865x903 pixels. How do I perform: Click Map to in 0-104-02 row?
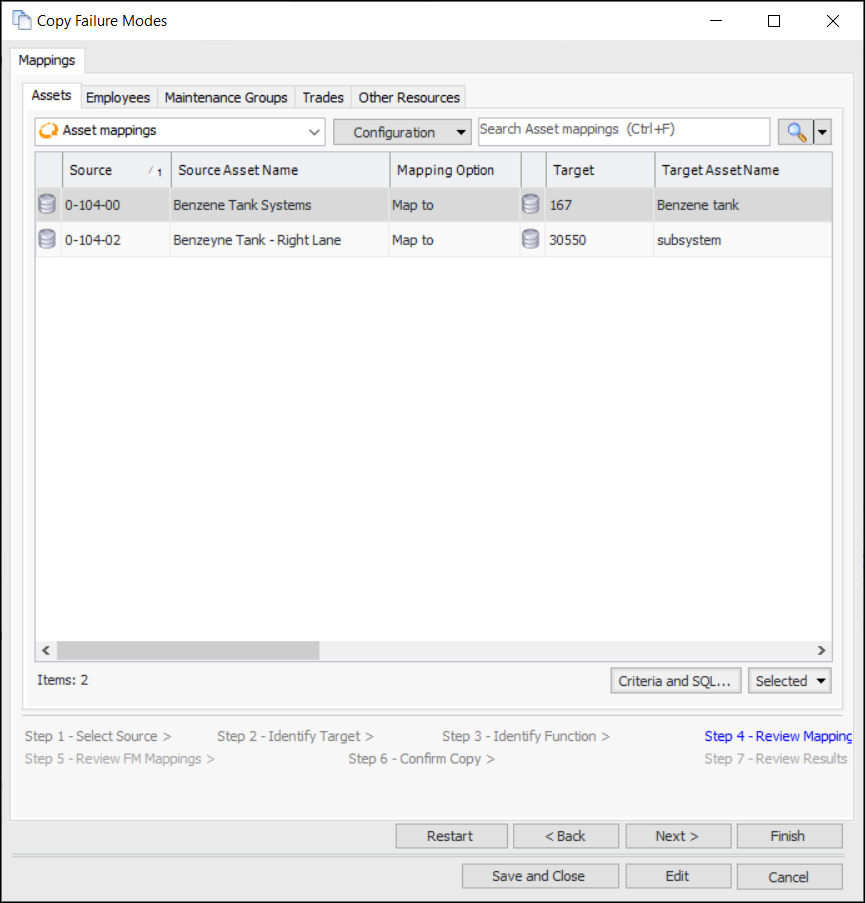(x=454, y=240)
